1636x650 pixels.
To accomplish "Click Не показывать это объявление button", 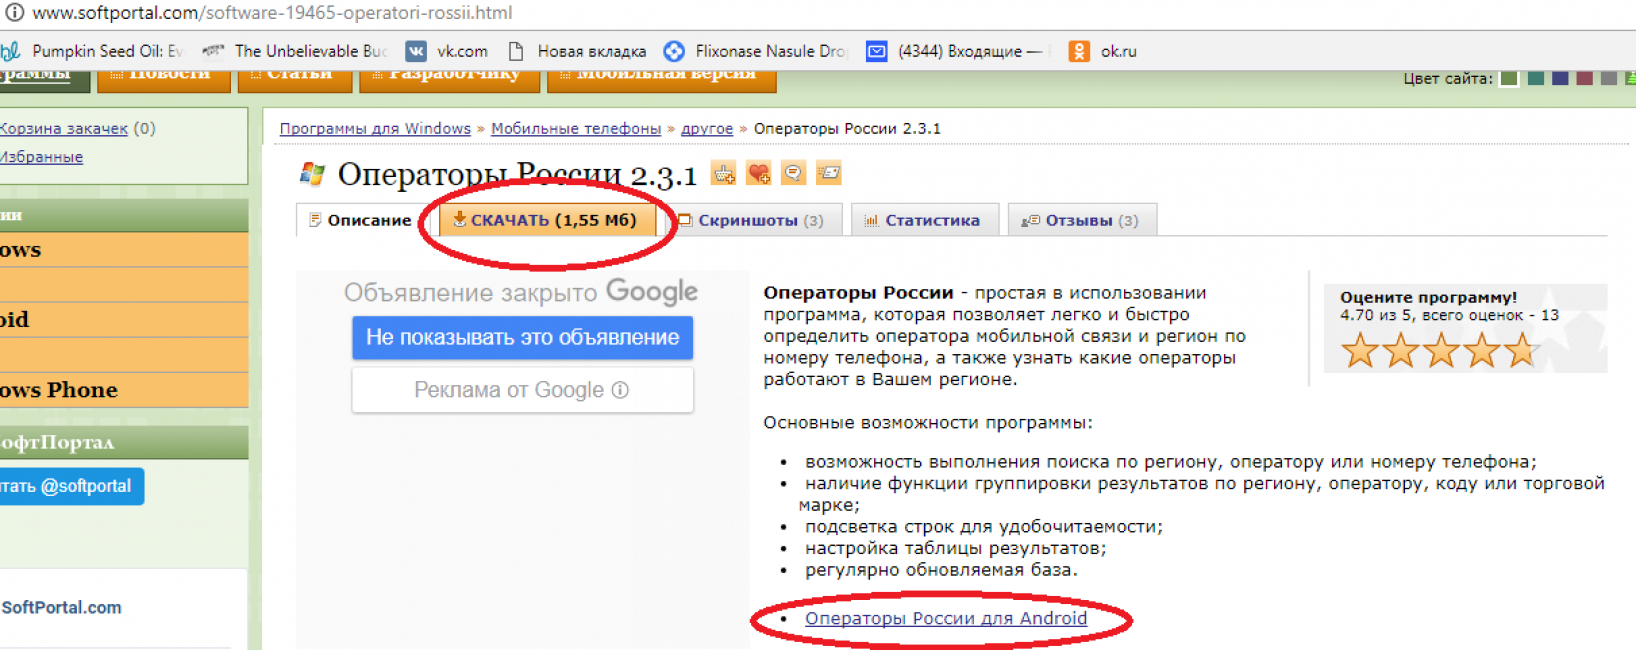I will point(522,338).
